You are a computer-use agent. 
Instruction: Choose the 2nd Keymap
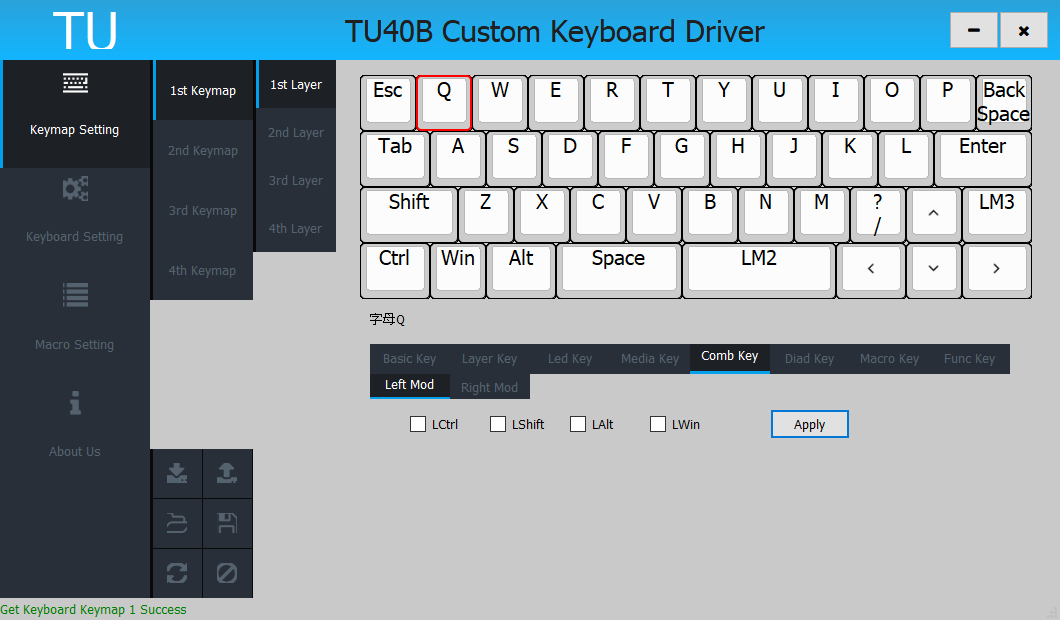point(203,151)
